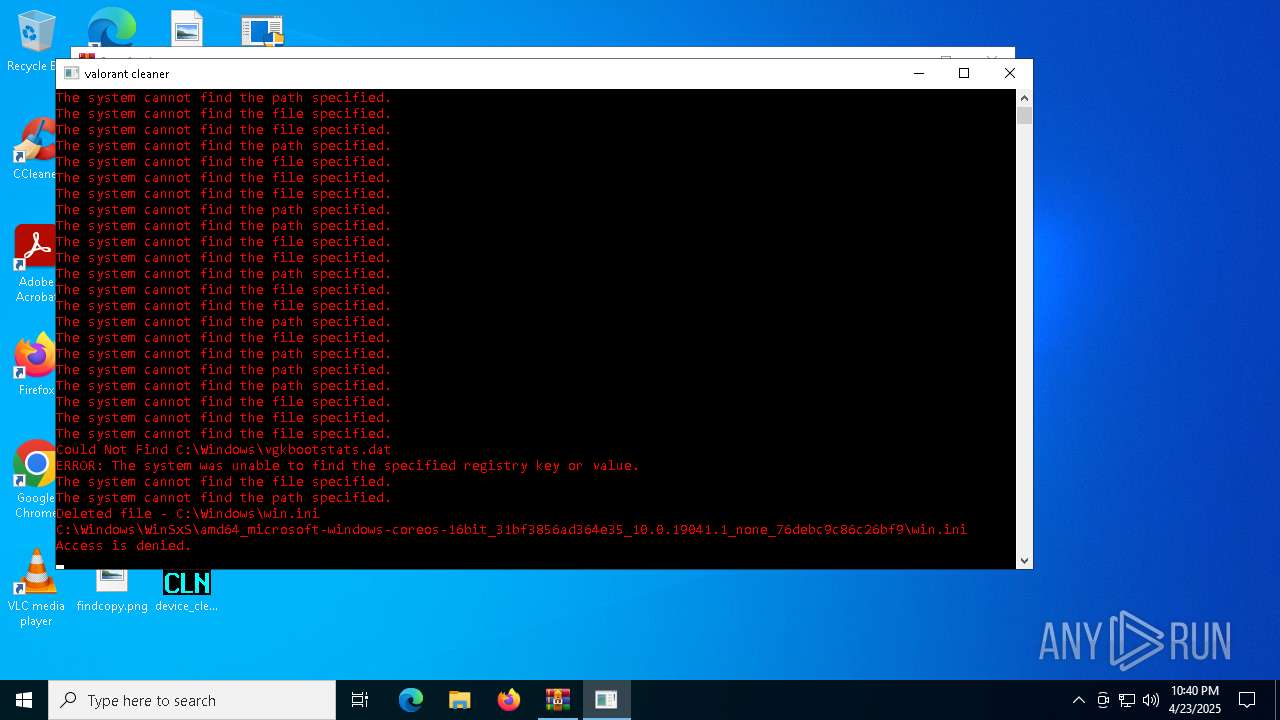The image size is (1280, 720).
Task: Open the Windows Start menu
Action: [24, 700]
